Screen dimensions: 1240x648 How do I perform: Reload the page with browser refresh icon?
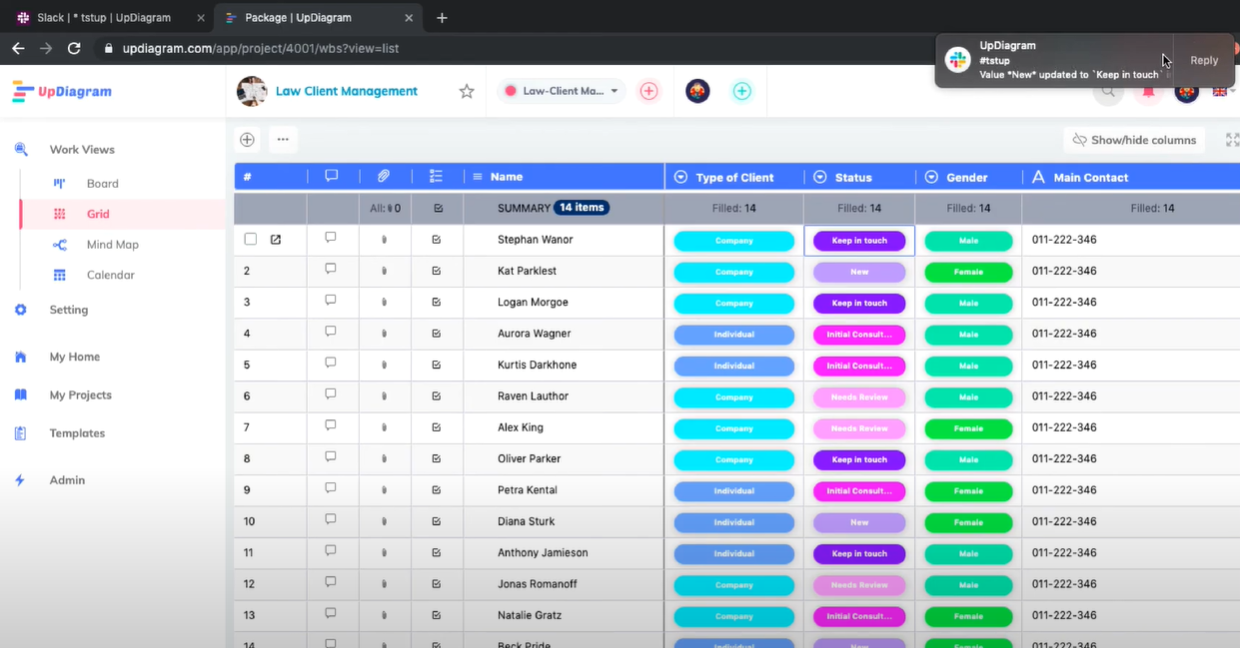pyautogui.click(x=74, y=48)
